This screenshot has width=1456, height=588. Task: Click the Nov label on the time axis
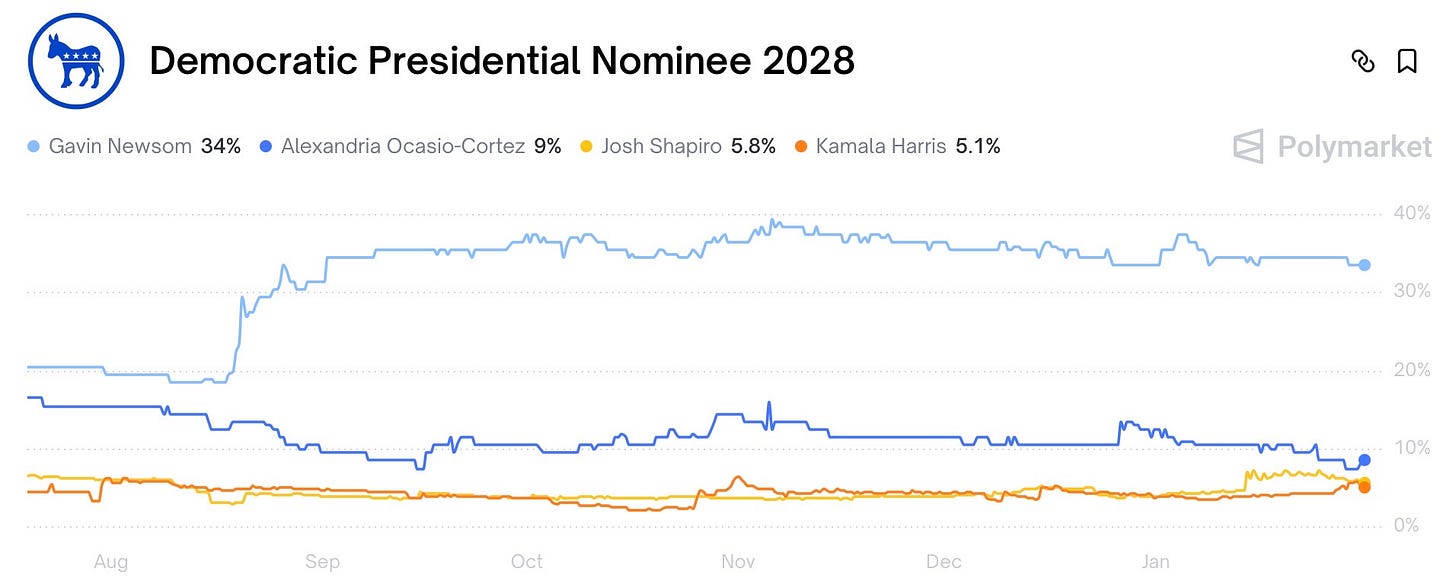[738, 562]
